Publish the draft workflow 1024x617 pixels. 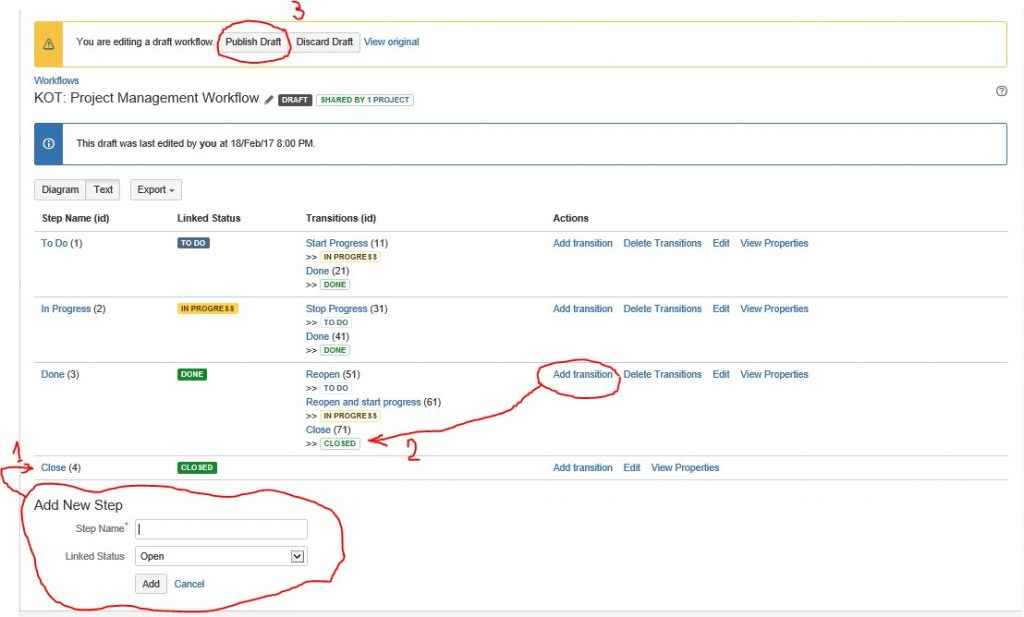tap(253, 42)
